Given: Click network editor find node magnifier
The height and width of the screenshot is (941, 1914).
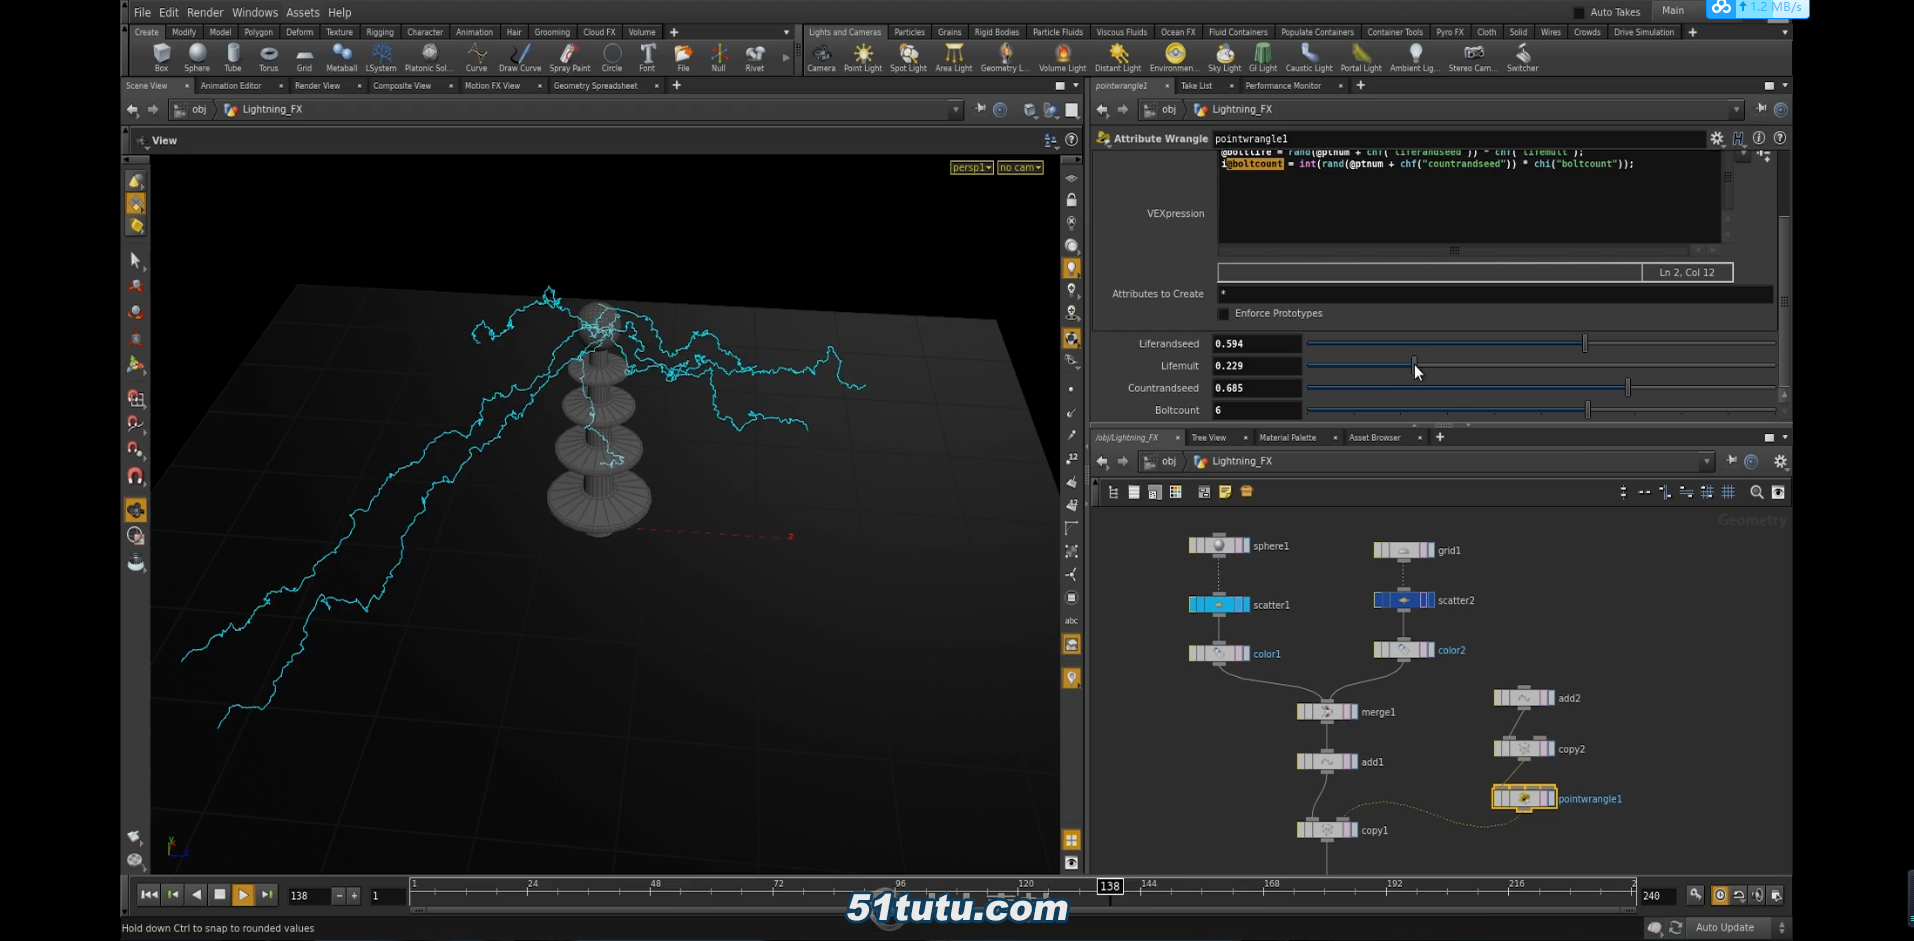Looking at the screenshot, I should [1756, 492].
